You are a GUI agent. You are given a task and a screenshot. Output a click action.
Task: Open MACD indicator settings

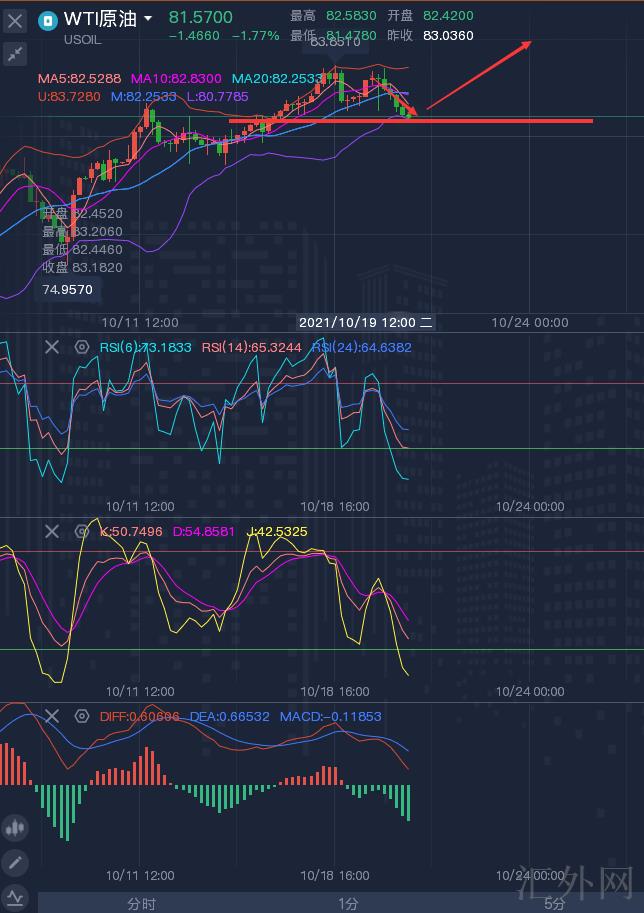[82, 716]
